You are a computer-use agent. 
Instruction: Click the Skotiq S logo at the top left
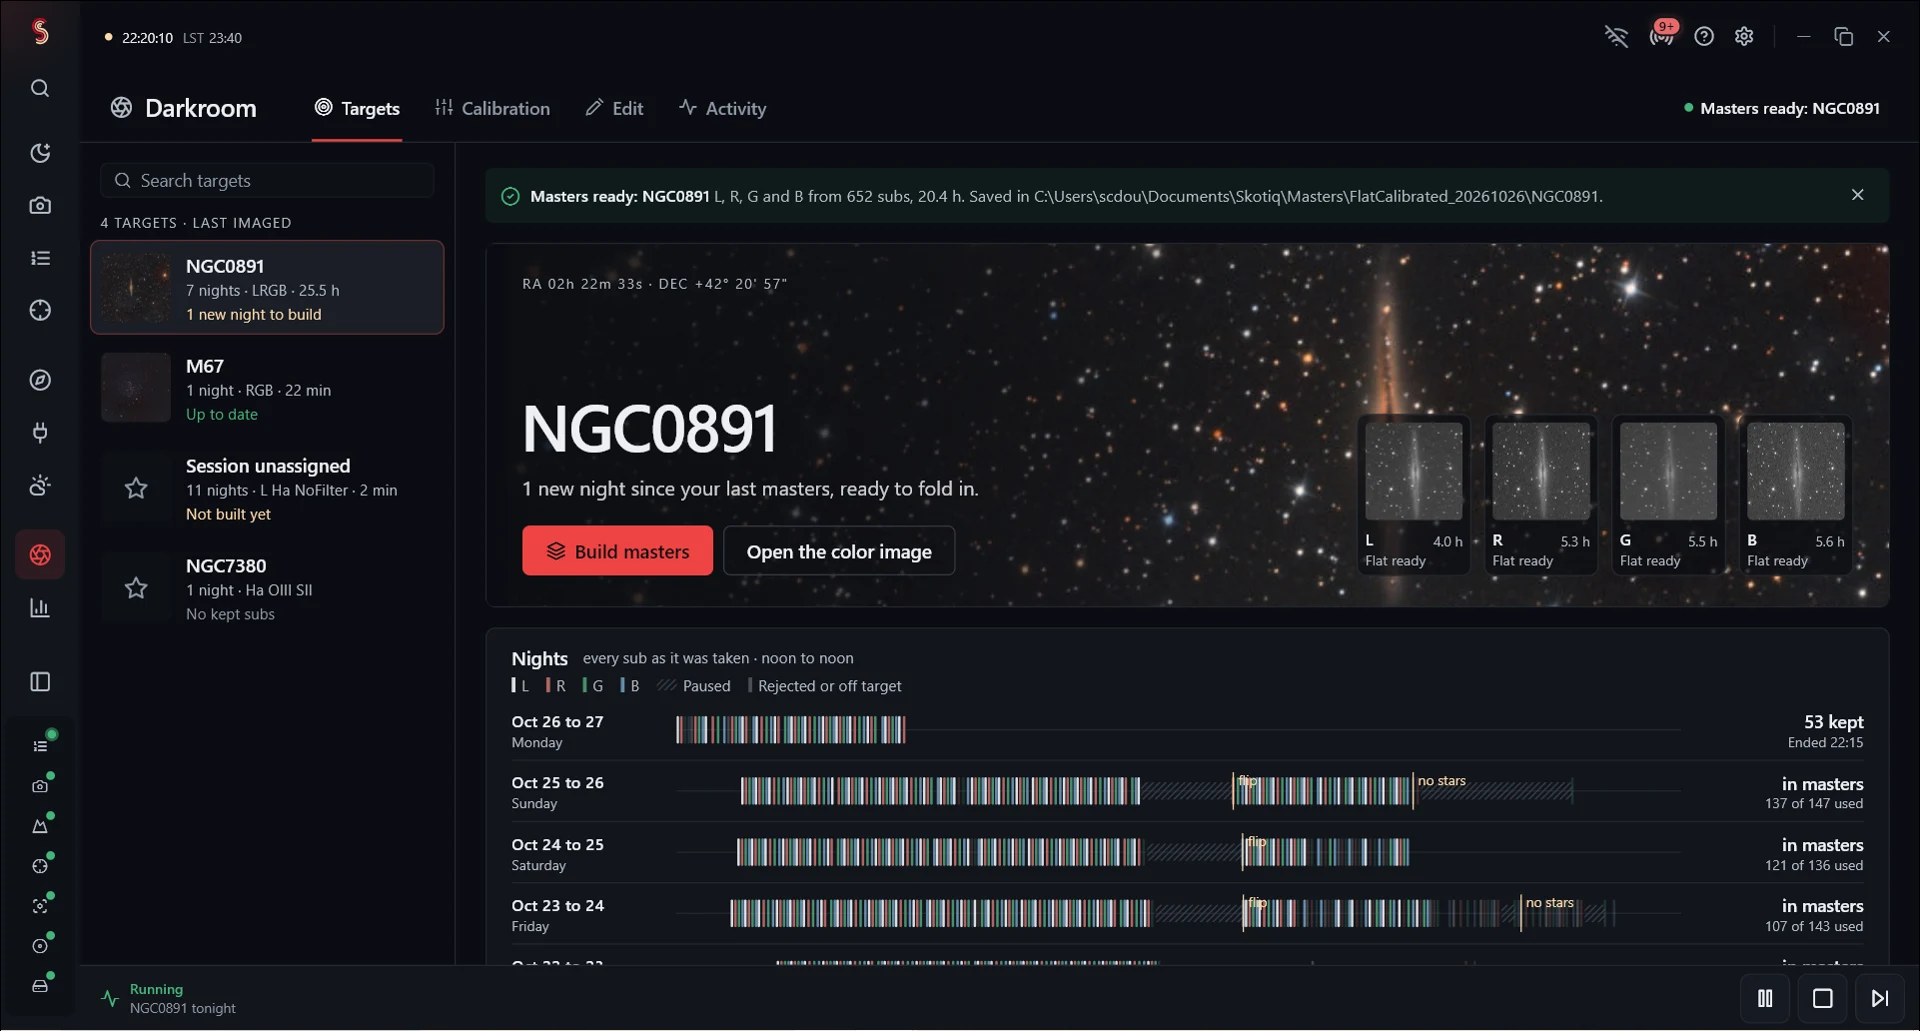click(40, 32)
